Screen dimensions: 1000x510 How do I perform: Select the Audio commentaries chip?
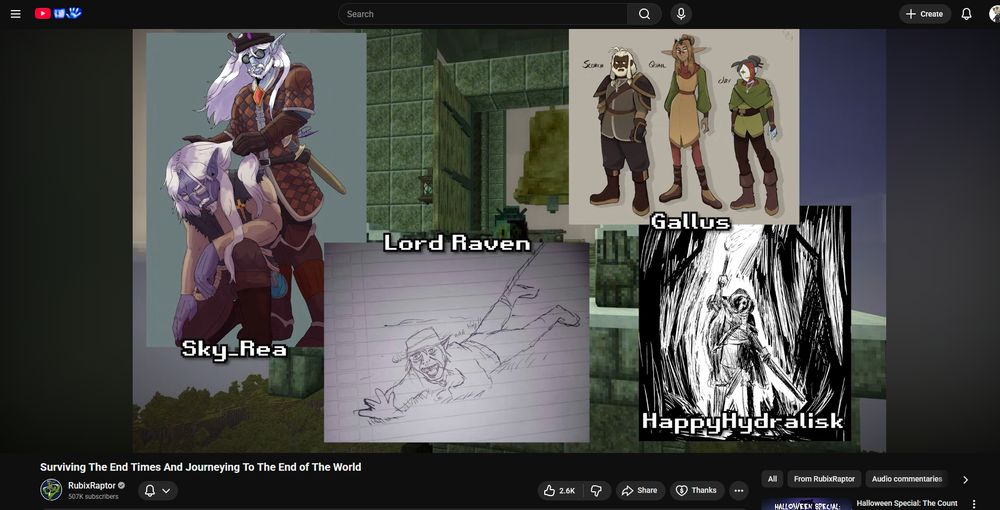906,479
